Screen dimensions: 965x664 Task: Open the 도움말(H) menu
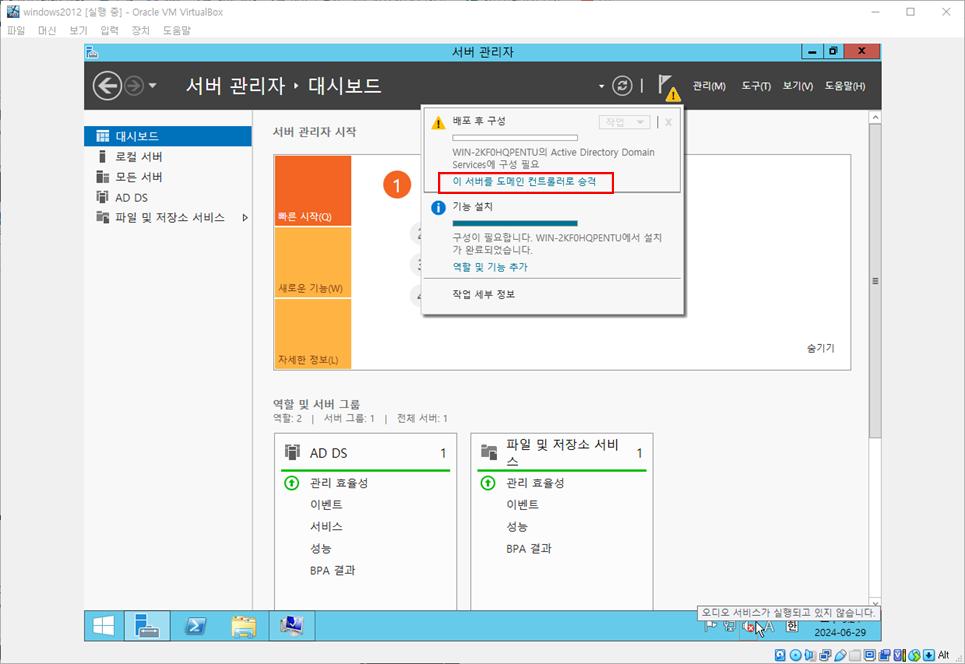tap(845, 86)
